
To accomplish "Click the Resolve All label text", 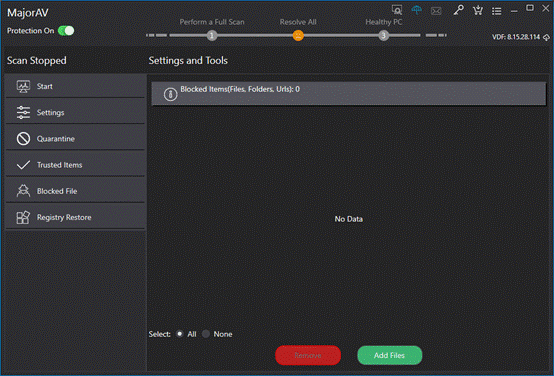I will pyautogui.click(x=298, y=22).
